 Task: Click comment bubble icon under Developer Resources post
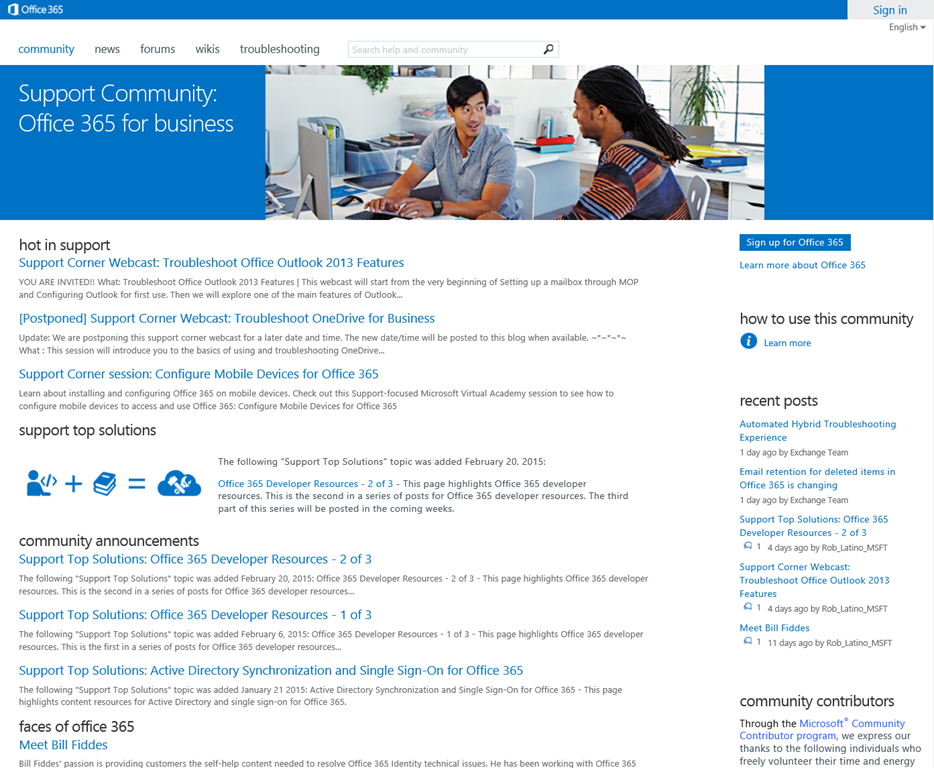[x=747, y=547]
